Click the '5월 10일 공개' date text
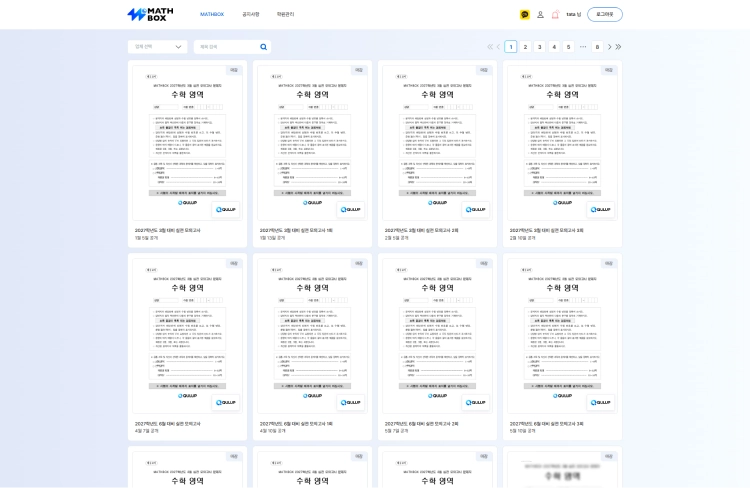 [522, 431]
